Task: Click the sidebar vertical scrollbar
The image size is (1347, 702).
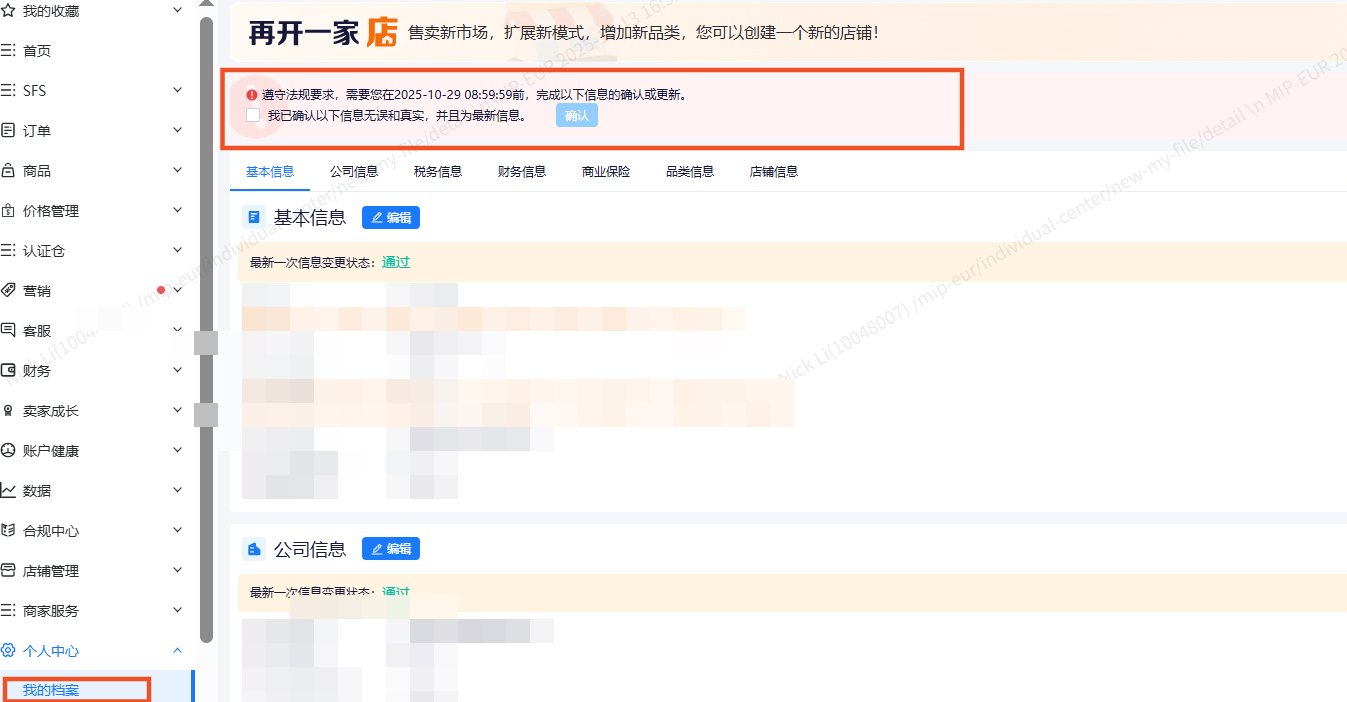Action: pos(207,330)
